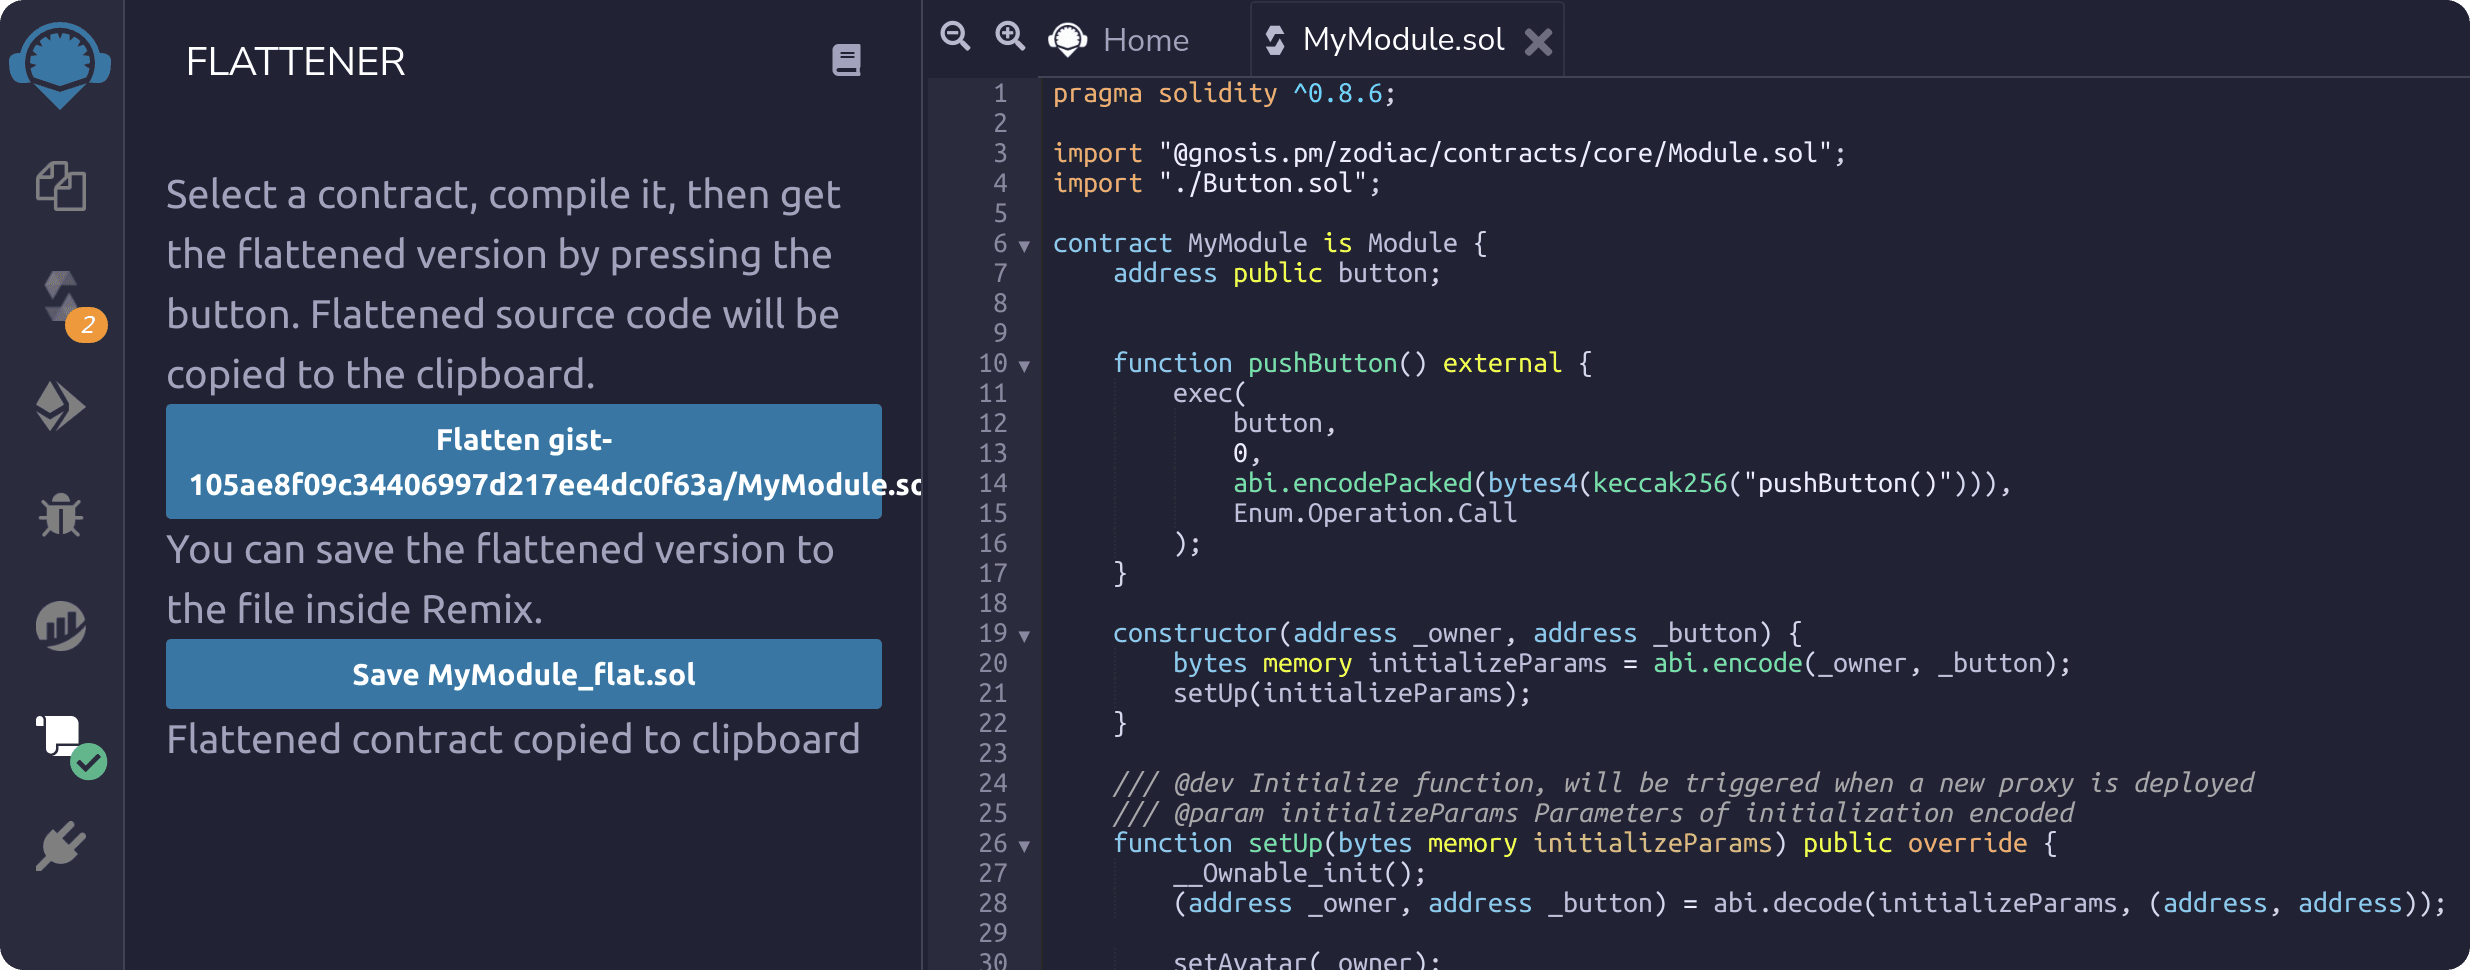Click the FLATTENER panel title

pos(296,62)
